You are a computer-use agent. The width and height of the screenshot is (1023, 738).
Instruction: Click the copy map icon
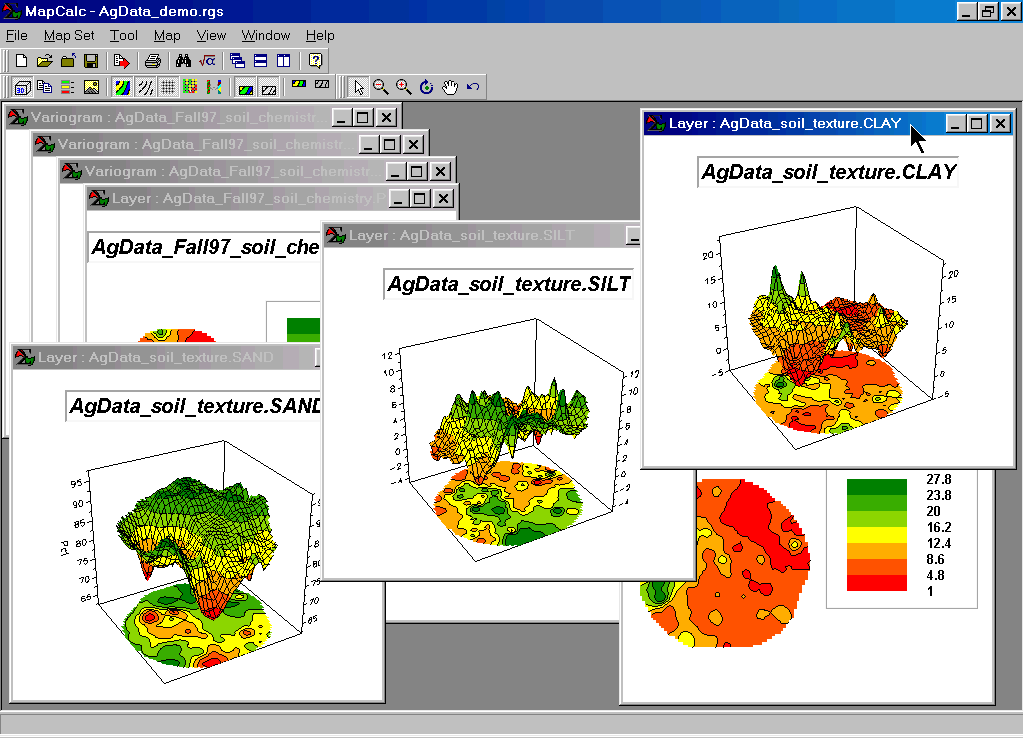pyautogui.click(x=44, y=87)
